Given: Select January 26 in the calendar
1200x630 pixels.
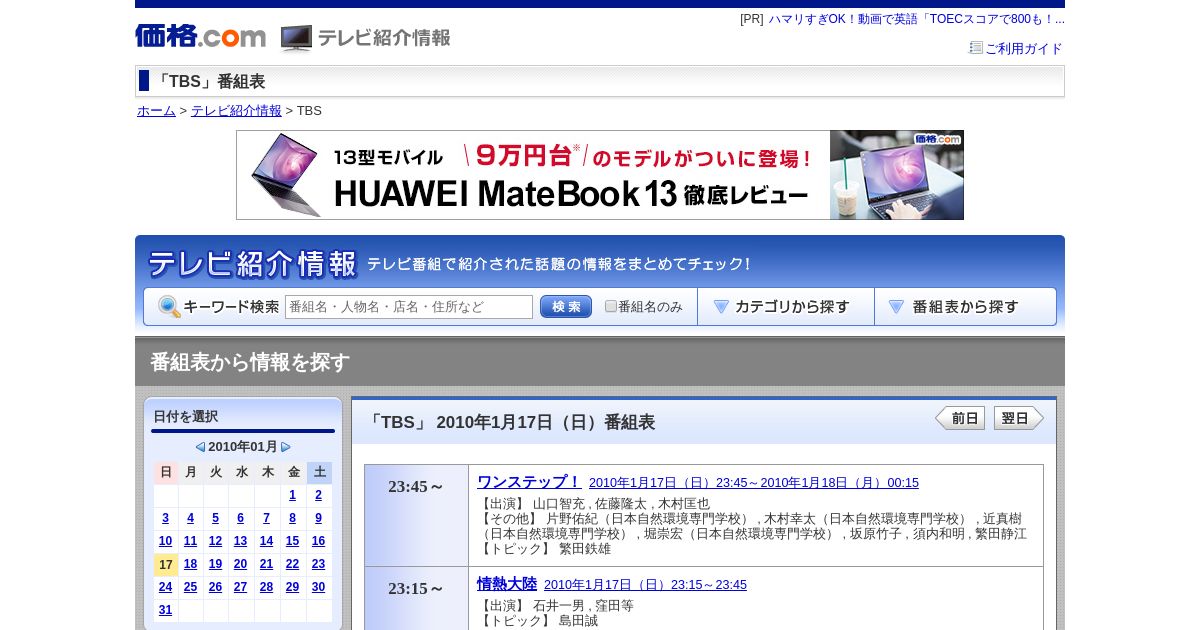Looking at the screenshot, I should [216, 587].
